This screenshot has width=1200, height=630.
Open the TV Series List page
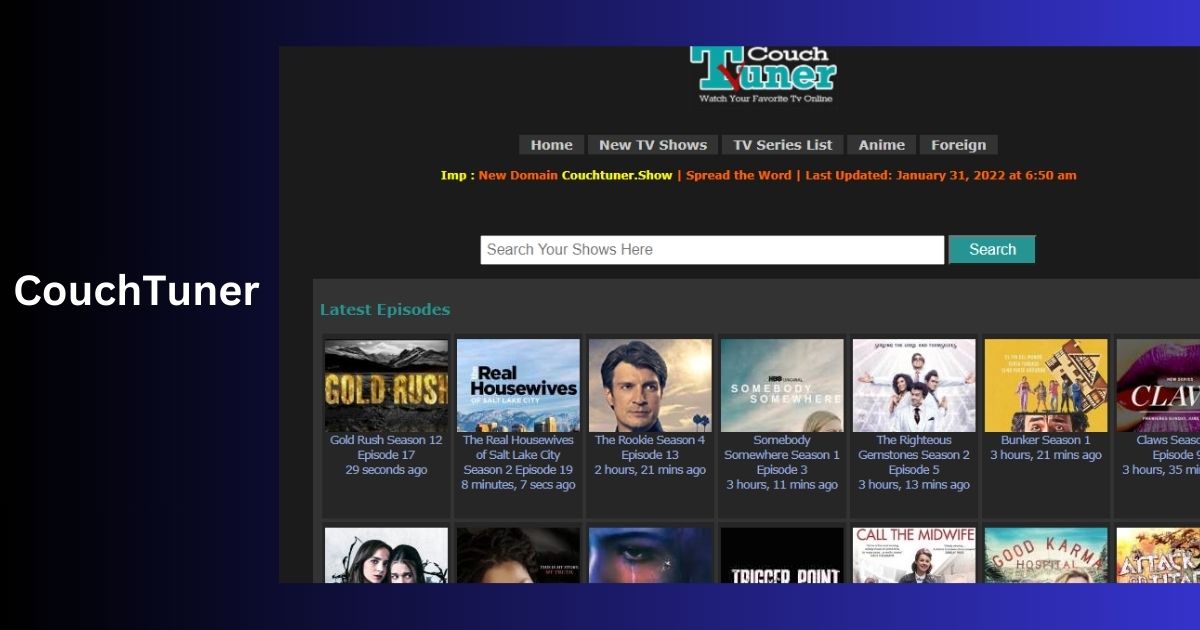(x=782, y=144)
